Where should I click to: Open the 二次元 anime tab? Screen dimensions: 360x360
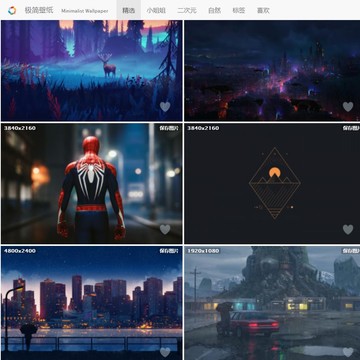coord(187,10)
